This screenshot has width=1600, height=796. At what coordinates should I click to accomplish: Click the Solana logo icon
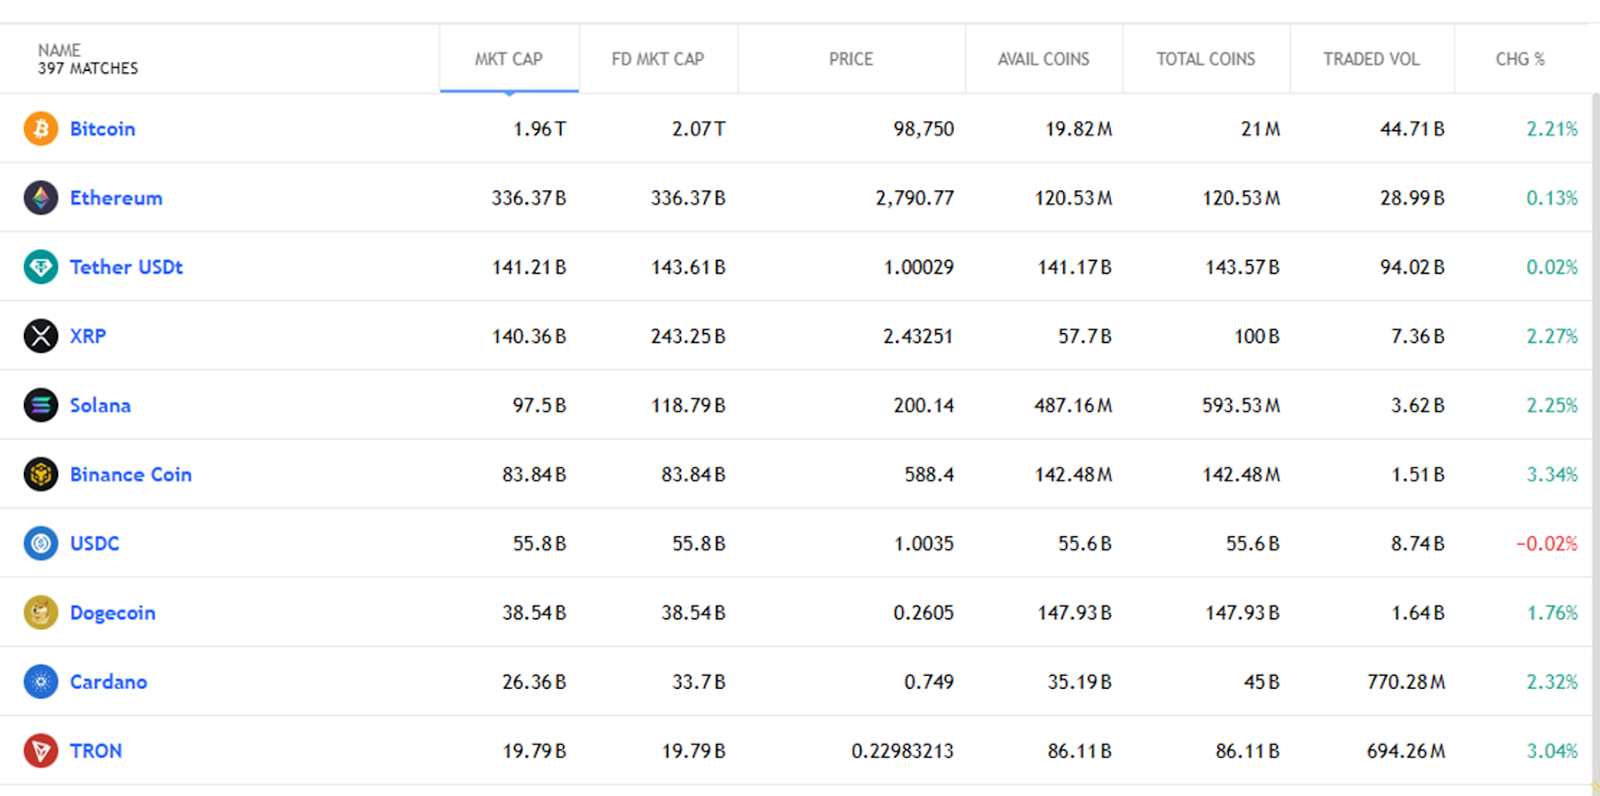coord(41,405)
